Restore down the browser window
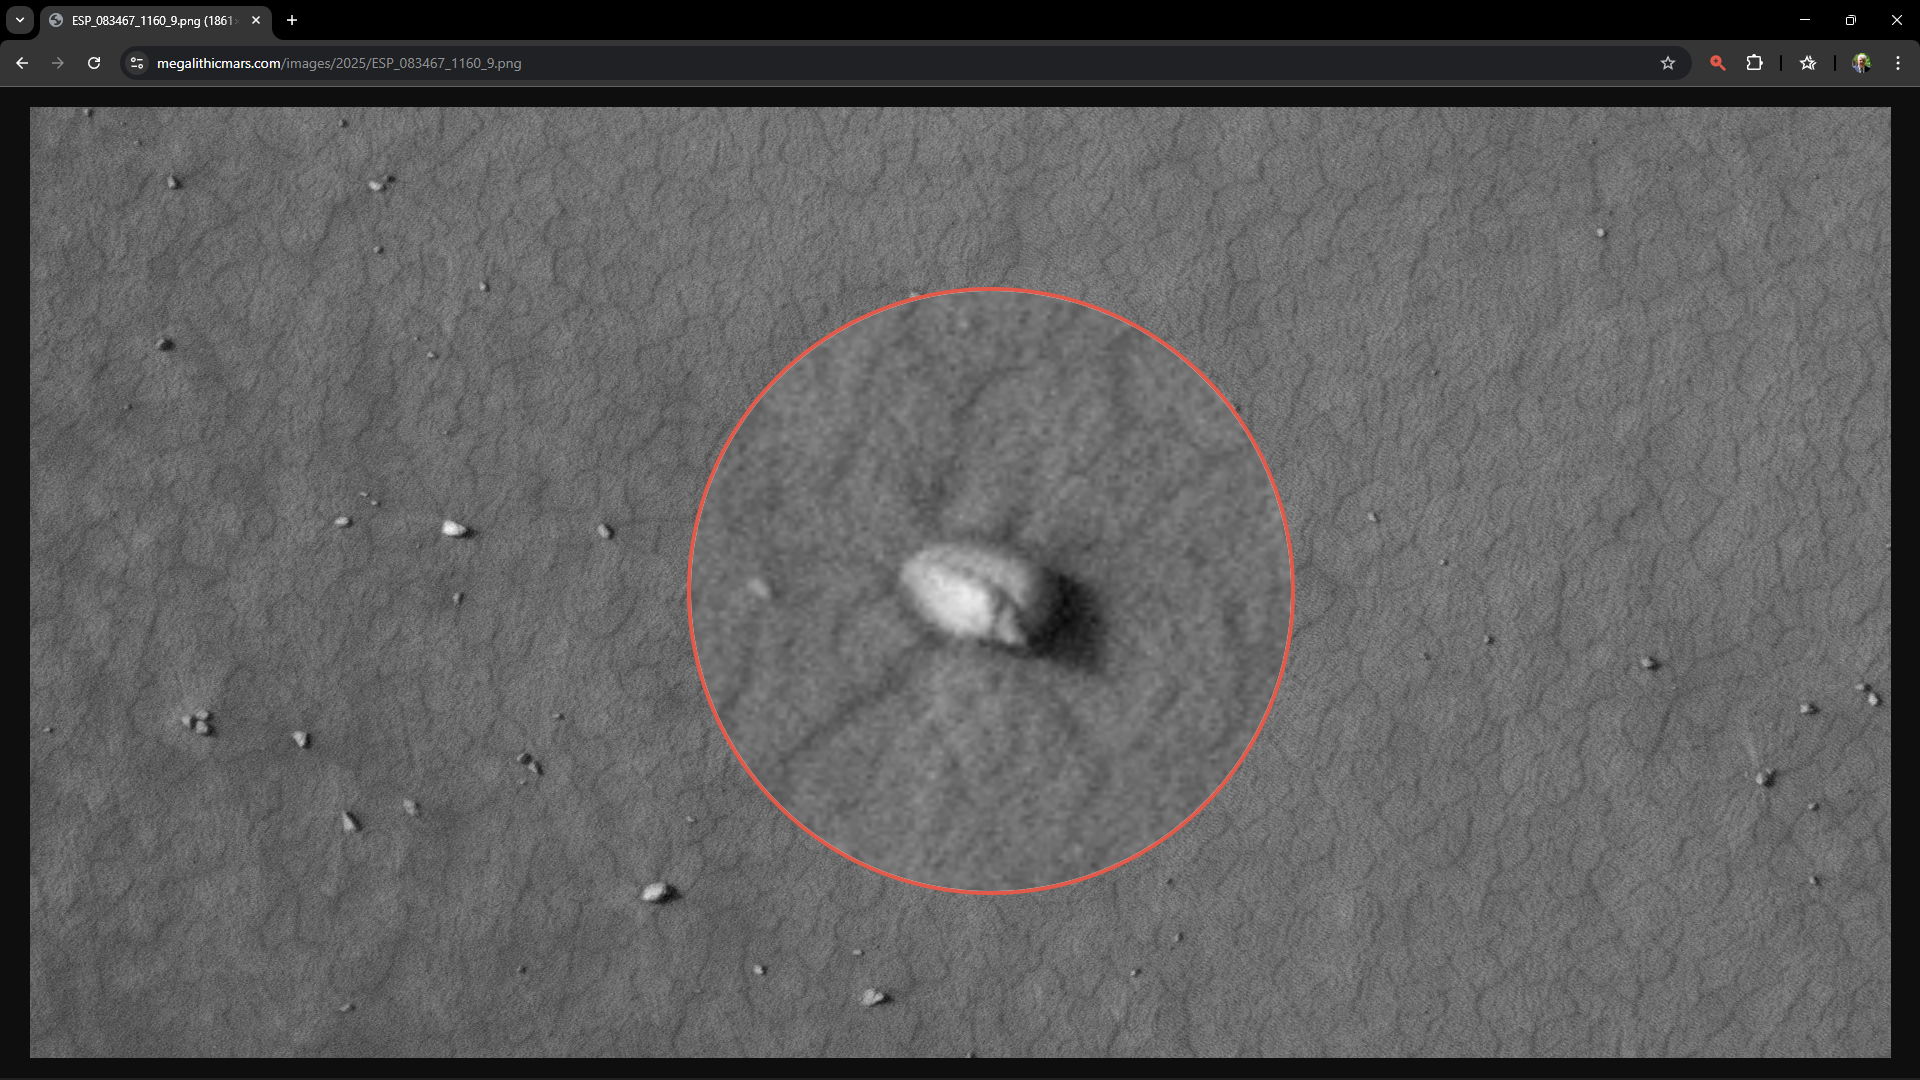 pos(1851,20)
